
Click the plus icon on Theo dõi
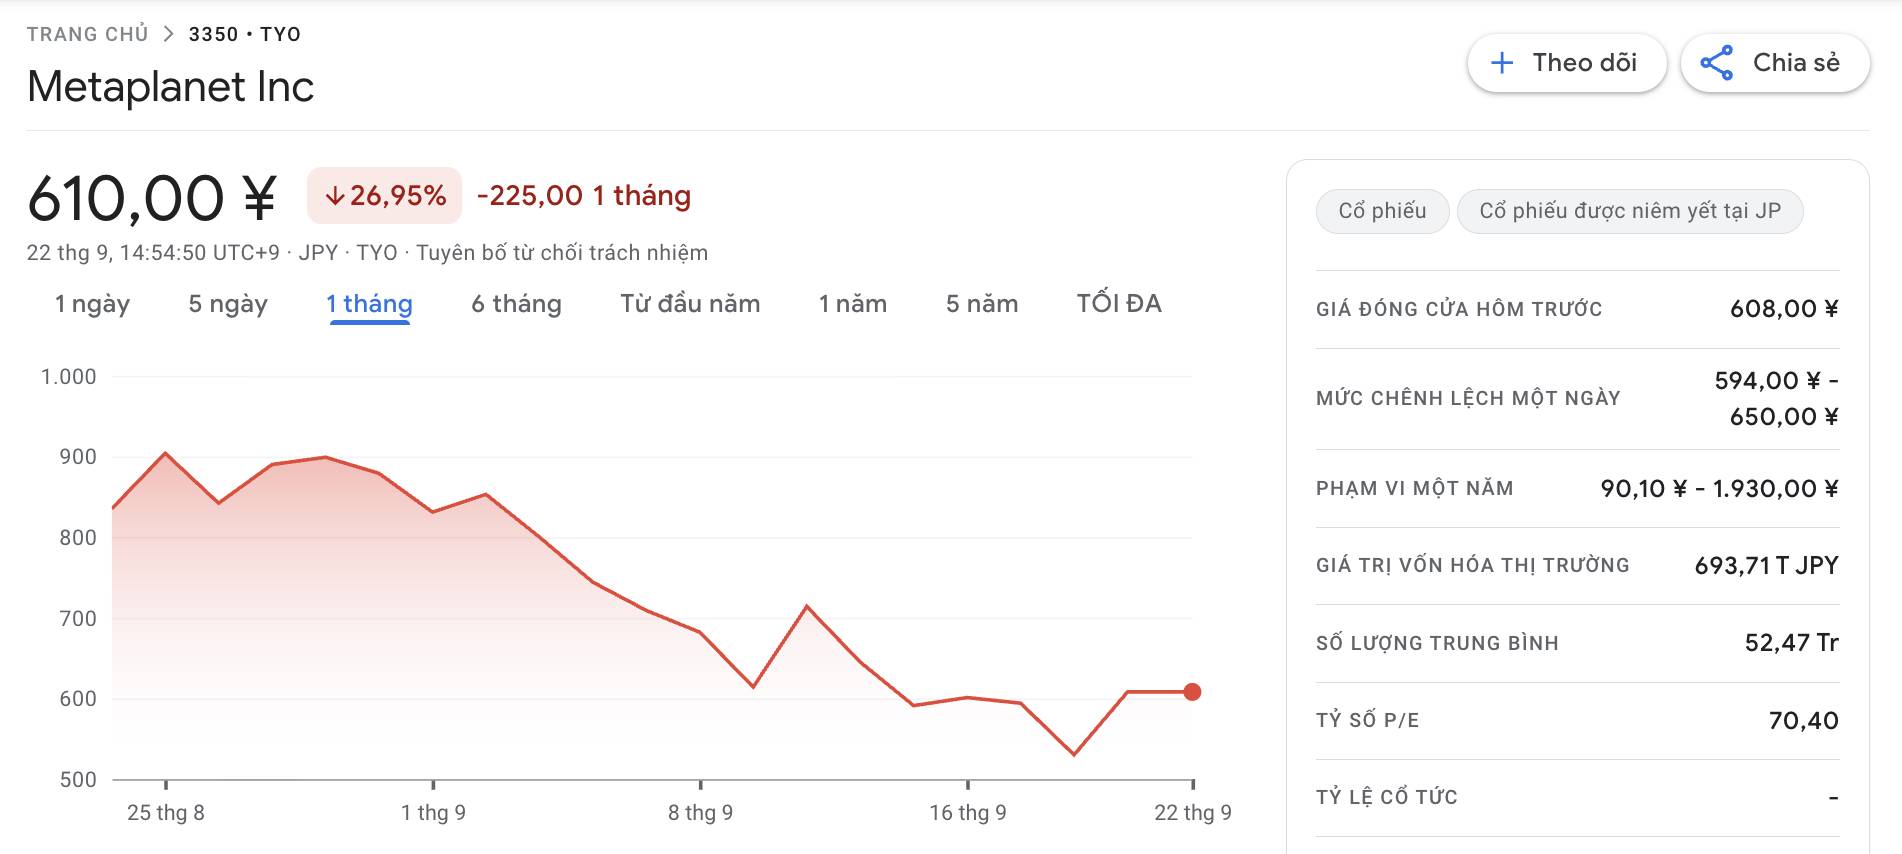[x=1501, y=63]
